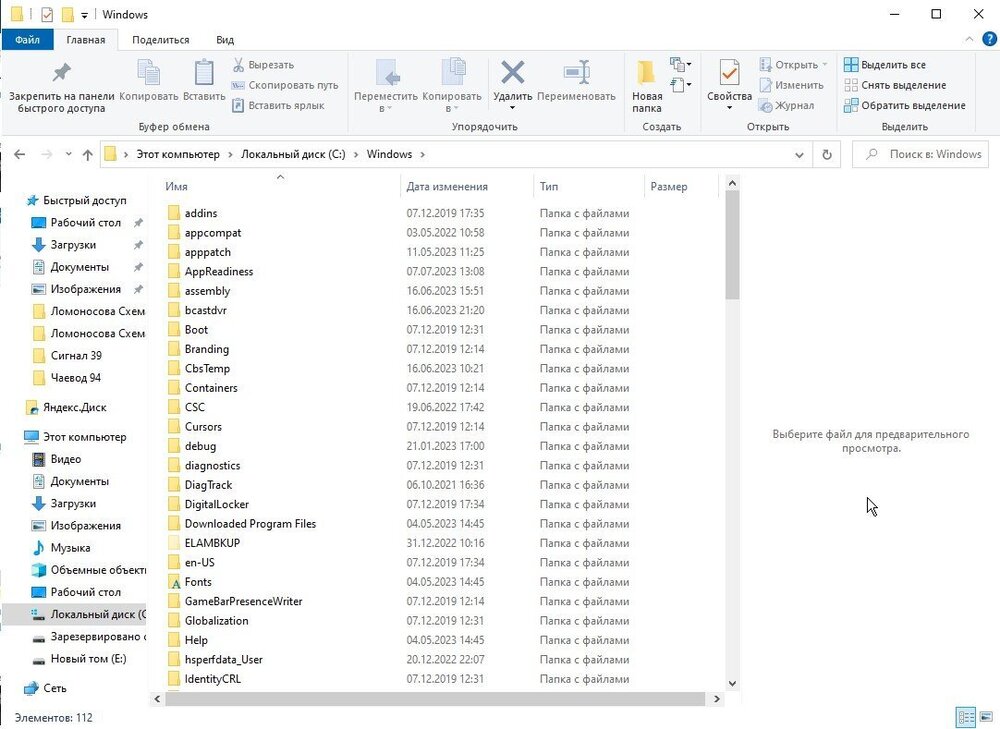Select the ELAMBKUP folder
1000x729 pixels.
pyautogui.click(x=212, y=543)
